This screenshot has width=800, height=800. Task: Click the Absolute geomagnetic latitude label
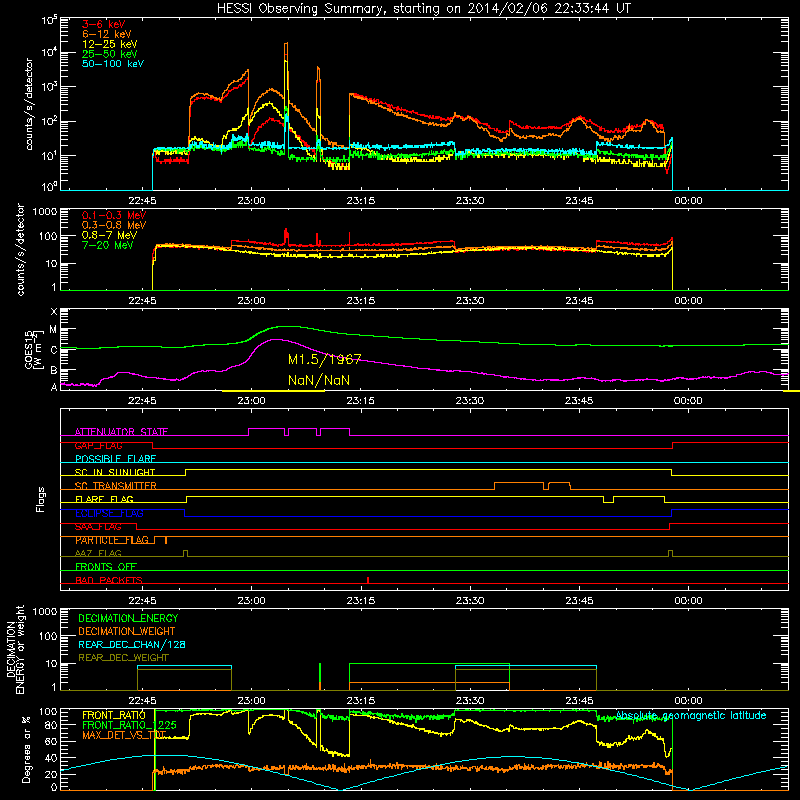pos(691,715)
